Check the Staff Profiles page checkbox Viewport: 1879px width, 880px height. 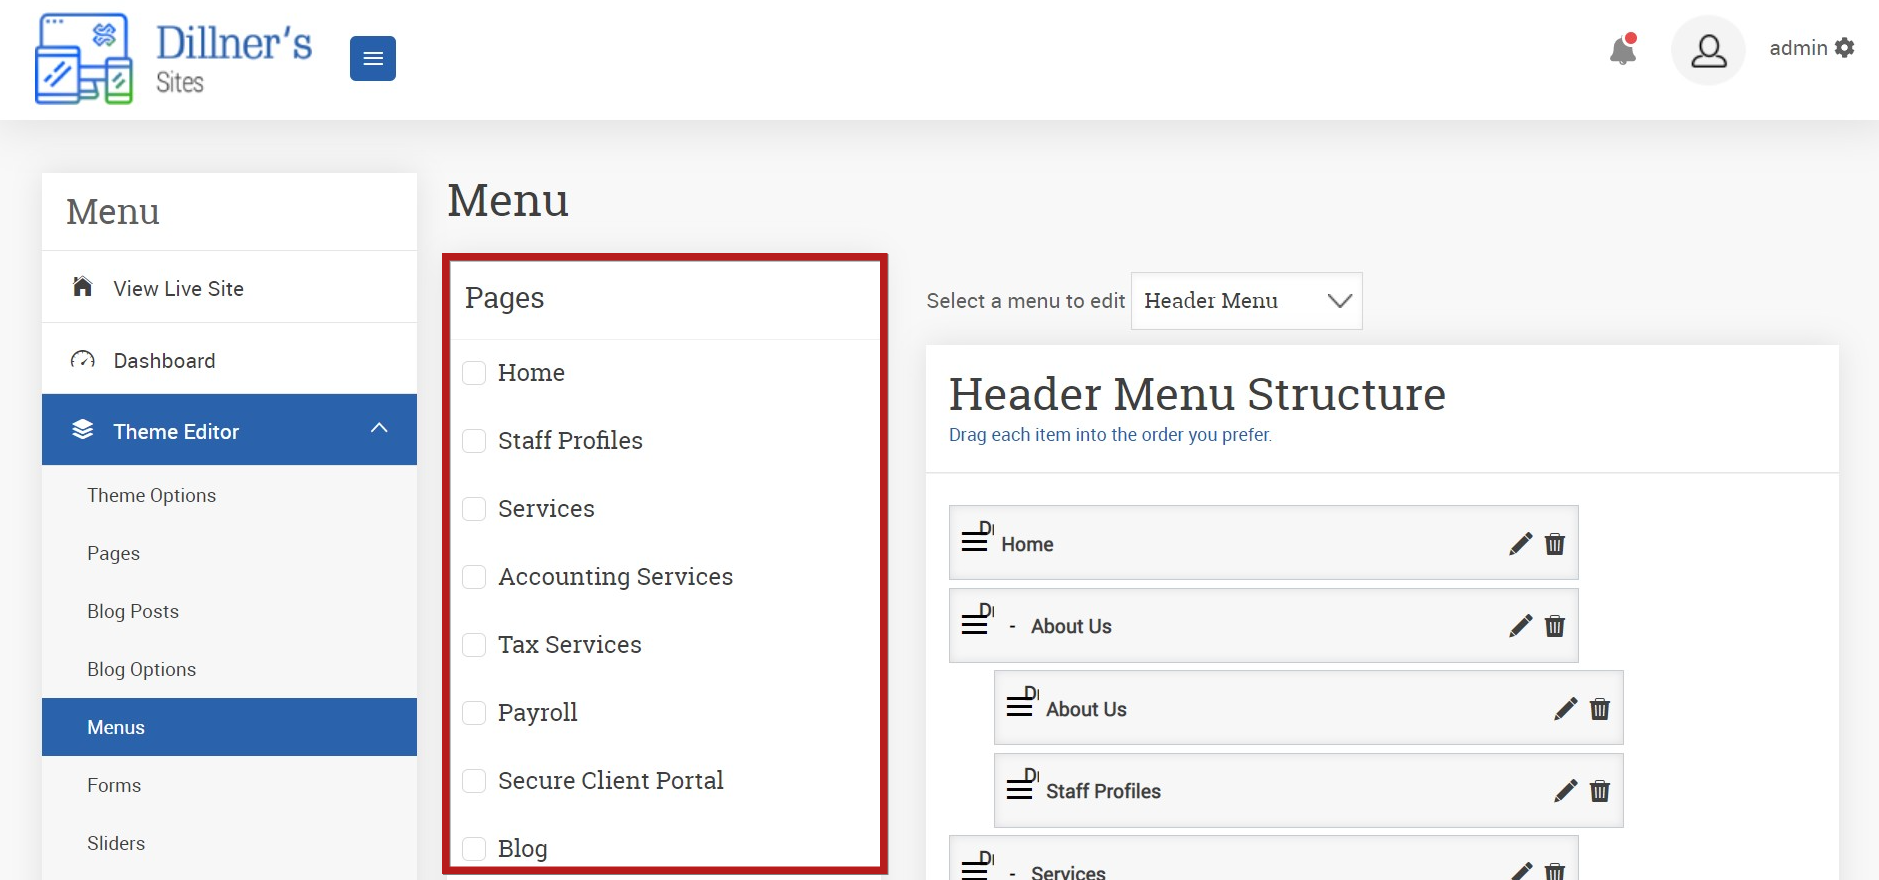click(x=474, y=441)
